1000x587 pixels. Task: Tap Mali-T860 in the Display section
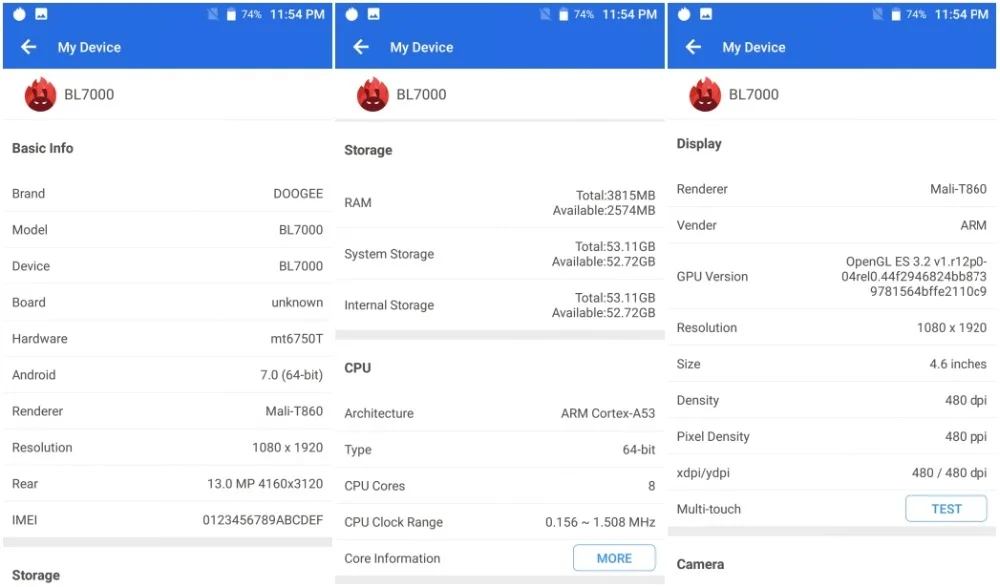[958, 189]
